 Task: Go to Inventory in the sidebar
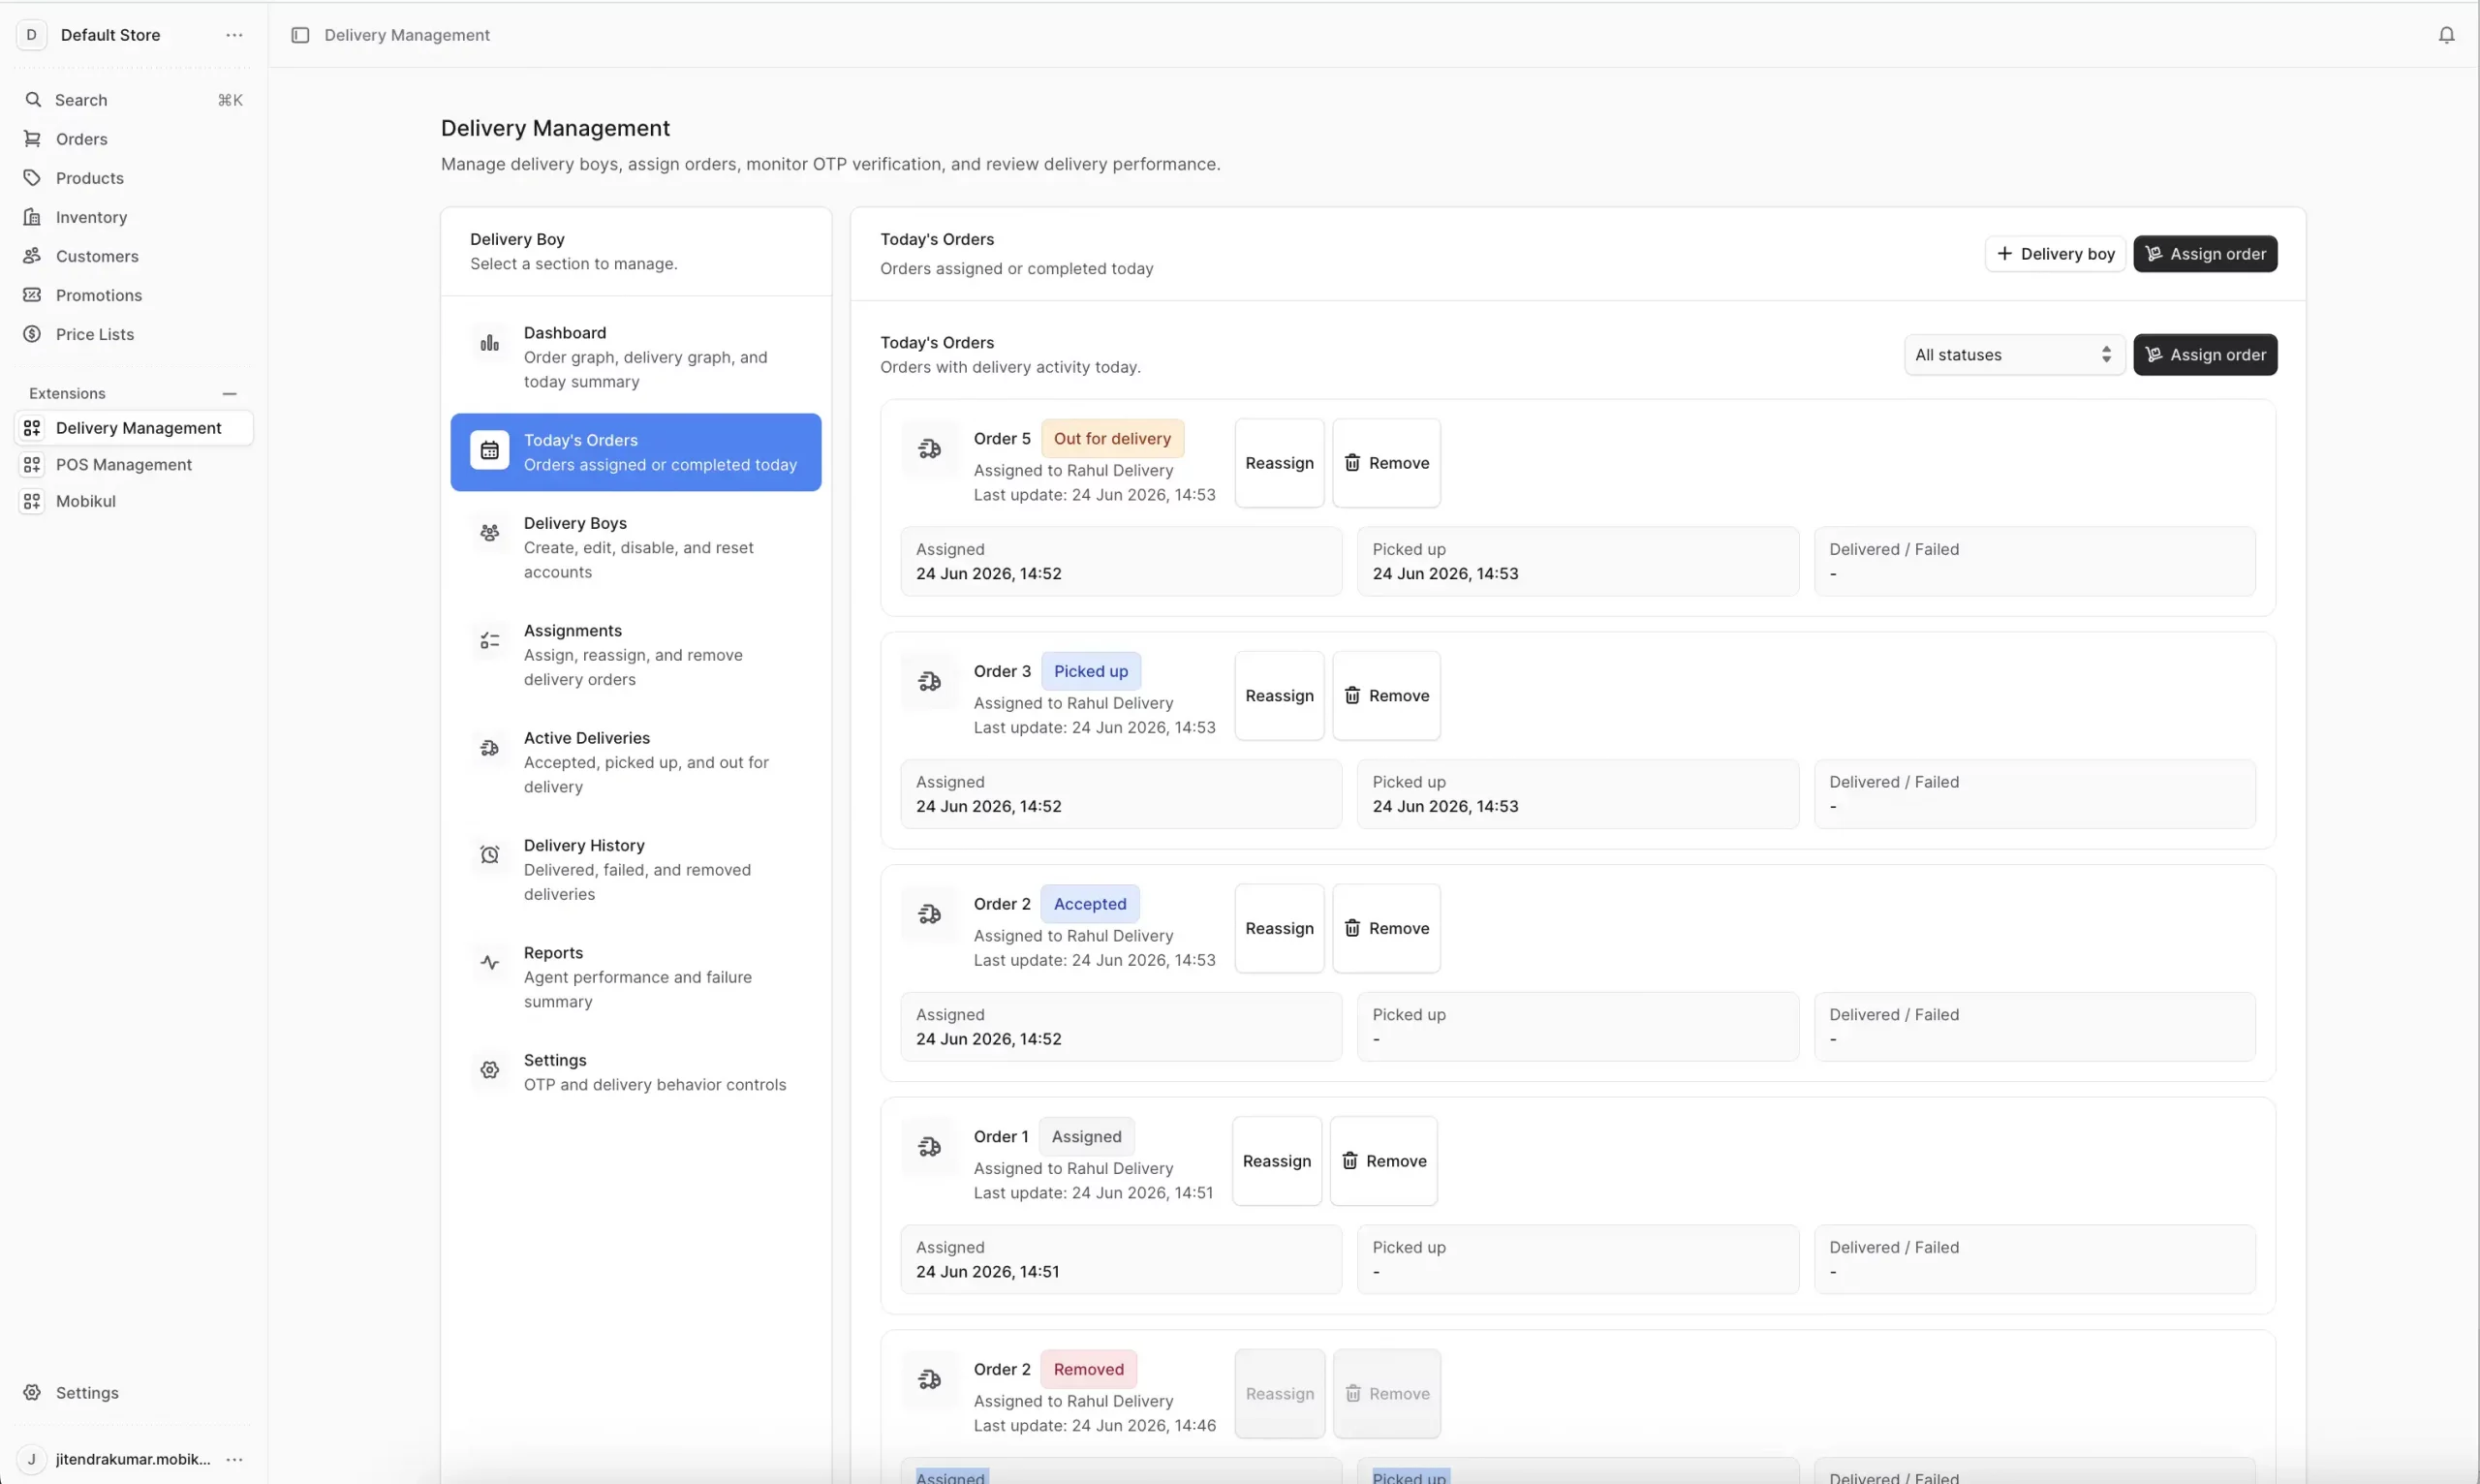pyautogui.click(x=134, y=217)
